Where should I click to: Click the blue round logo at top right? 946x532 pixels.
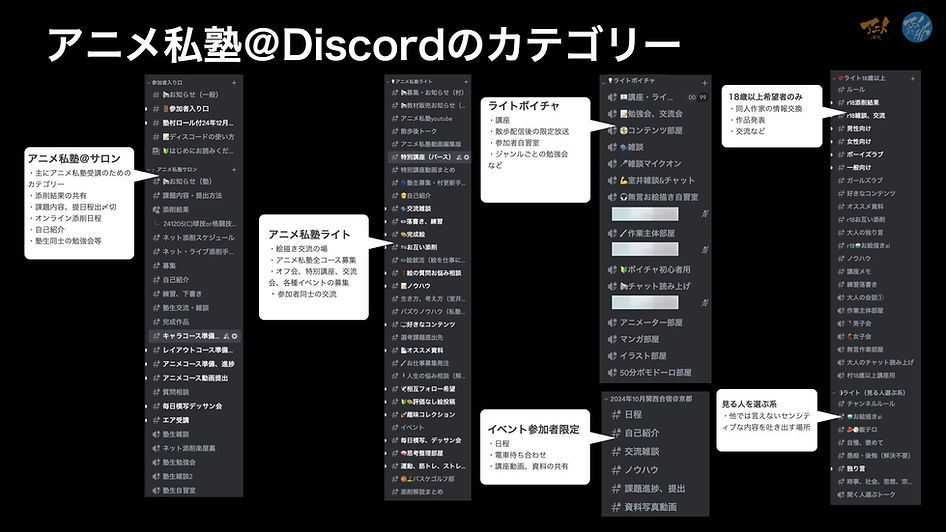click(916, 28)
